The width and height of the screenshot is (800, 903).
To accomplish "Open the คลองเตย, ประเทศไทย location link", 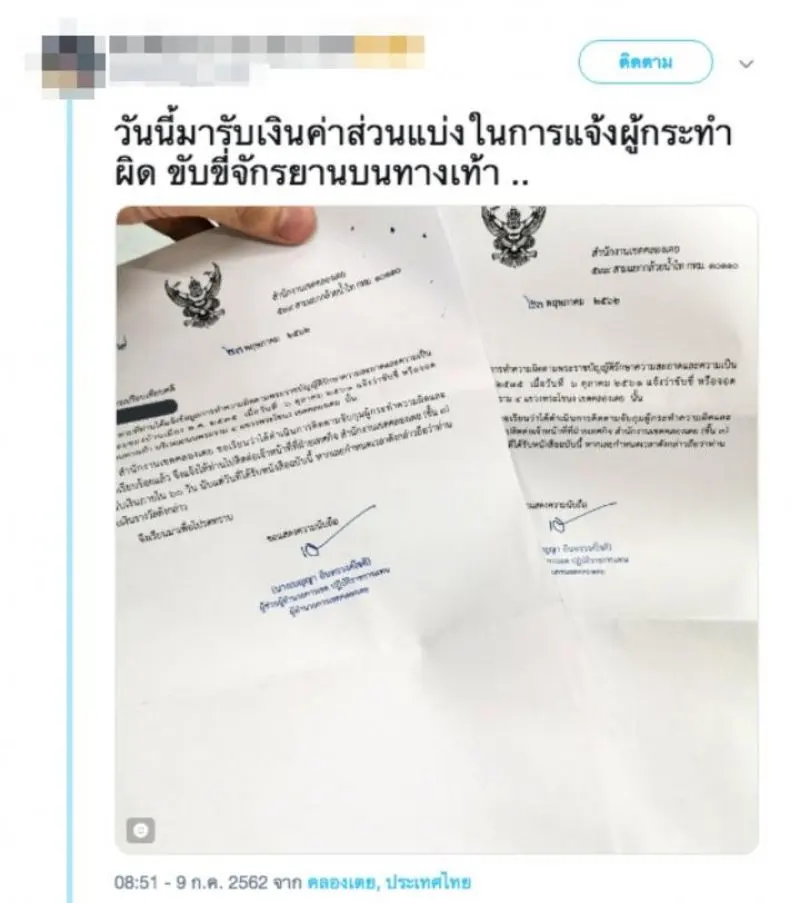I will click(389, 882).
